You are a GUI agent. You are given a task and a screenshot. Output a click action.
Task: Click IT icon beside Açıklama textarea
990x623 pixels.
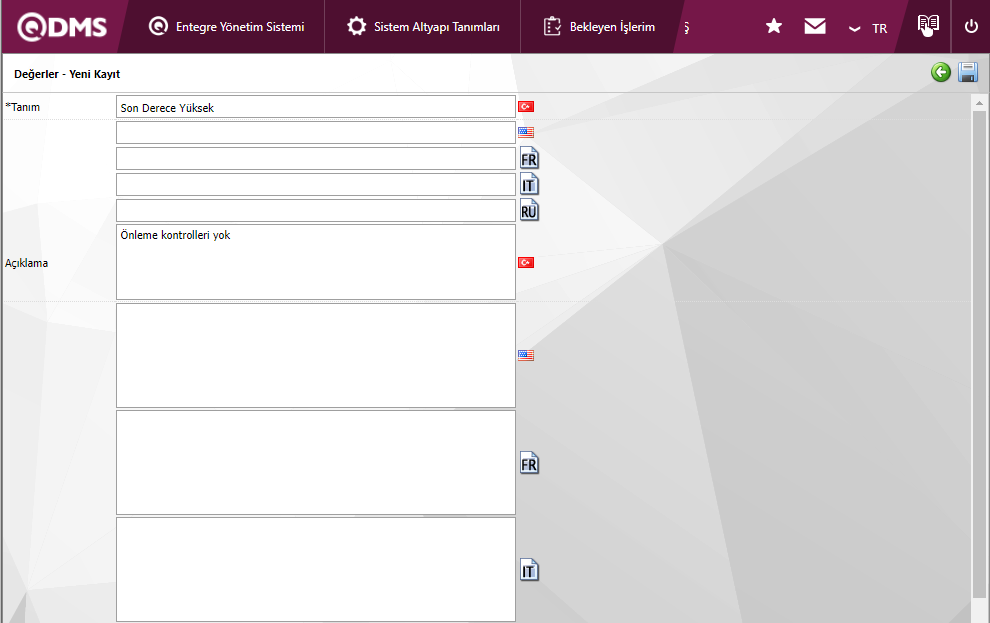(529, 571)
